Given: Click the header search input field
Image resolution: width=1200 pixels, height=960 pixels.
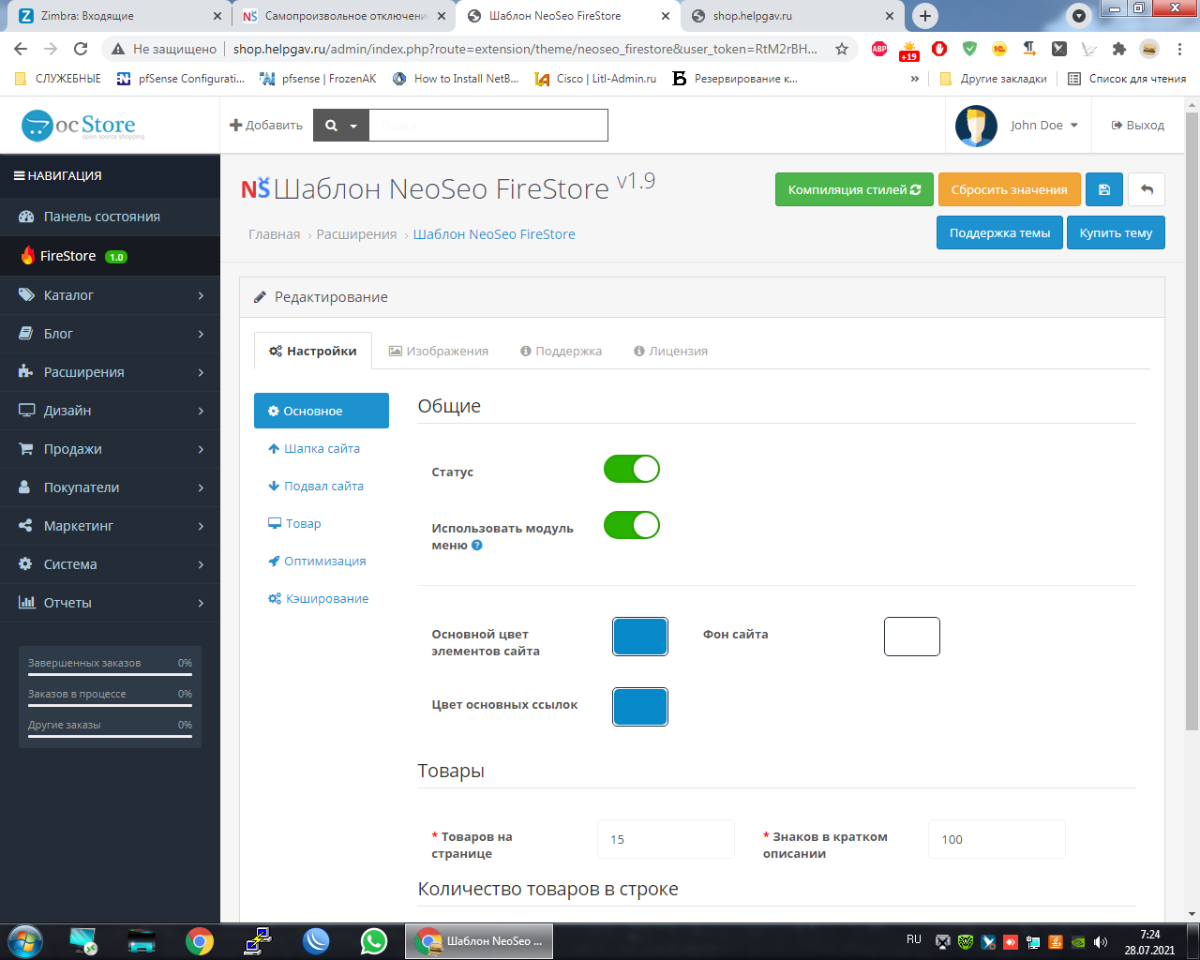Looking at the screenshot, I should pyautogui.click(x=488, y=126).
